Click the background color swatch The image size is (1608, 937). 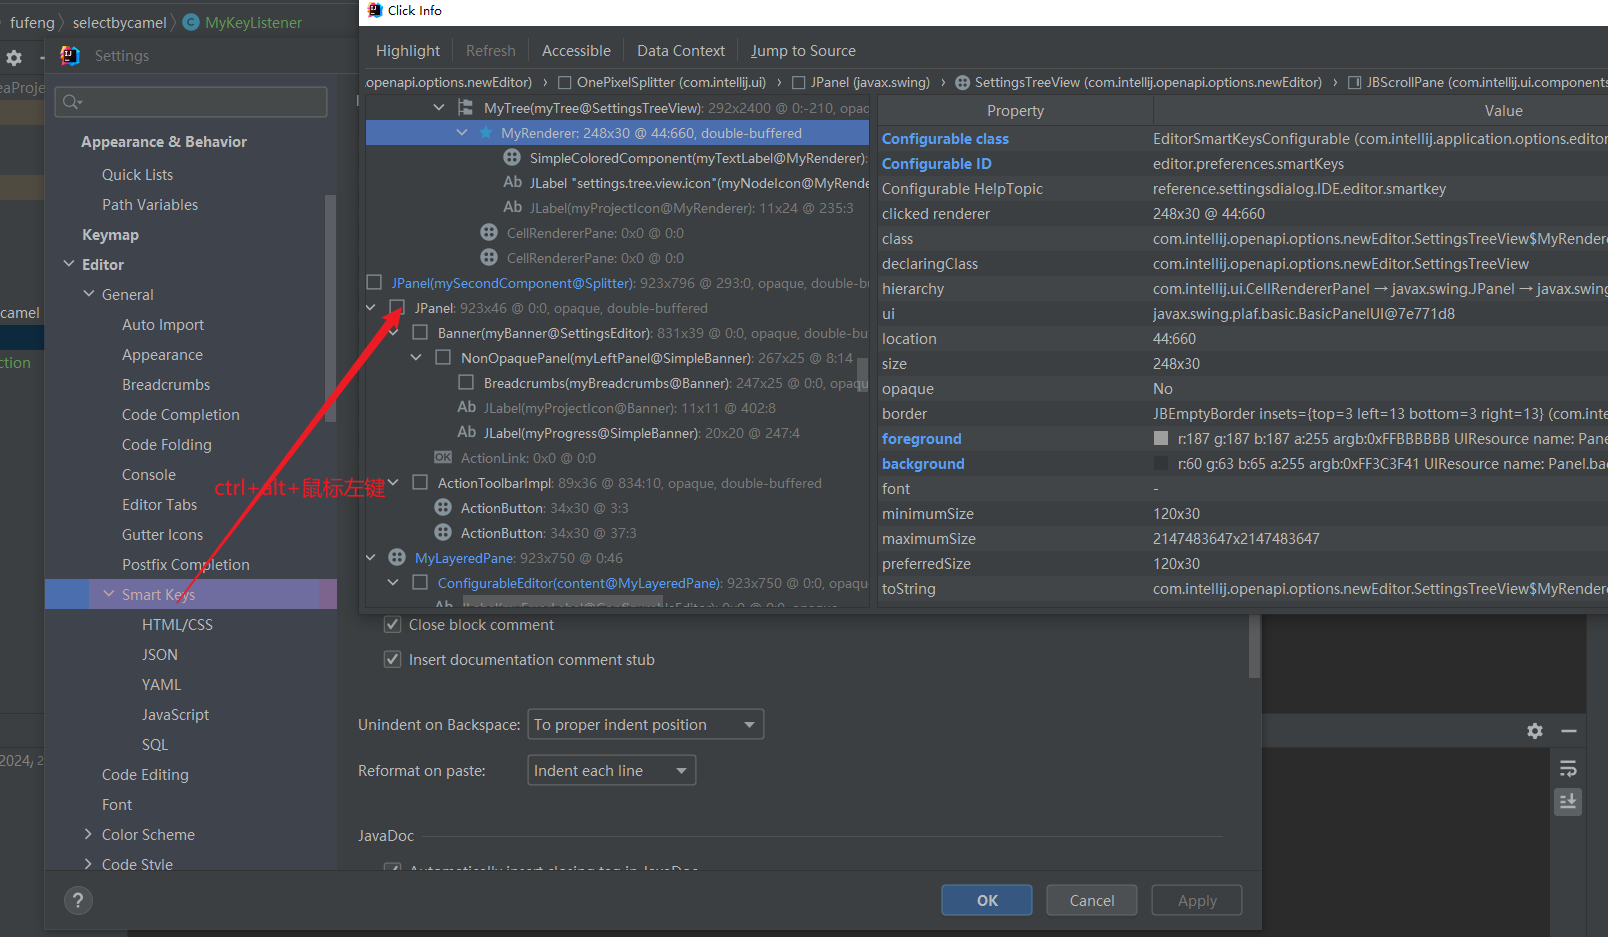click(1161, 463)
